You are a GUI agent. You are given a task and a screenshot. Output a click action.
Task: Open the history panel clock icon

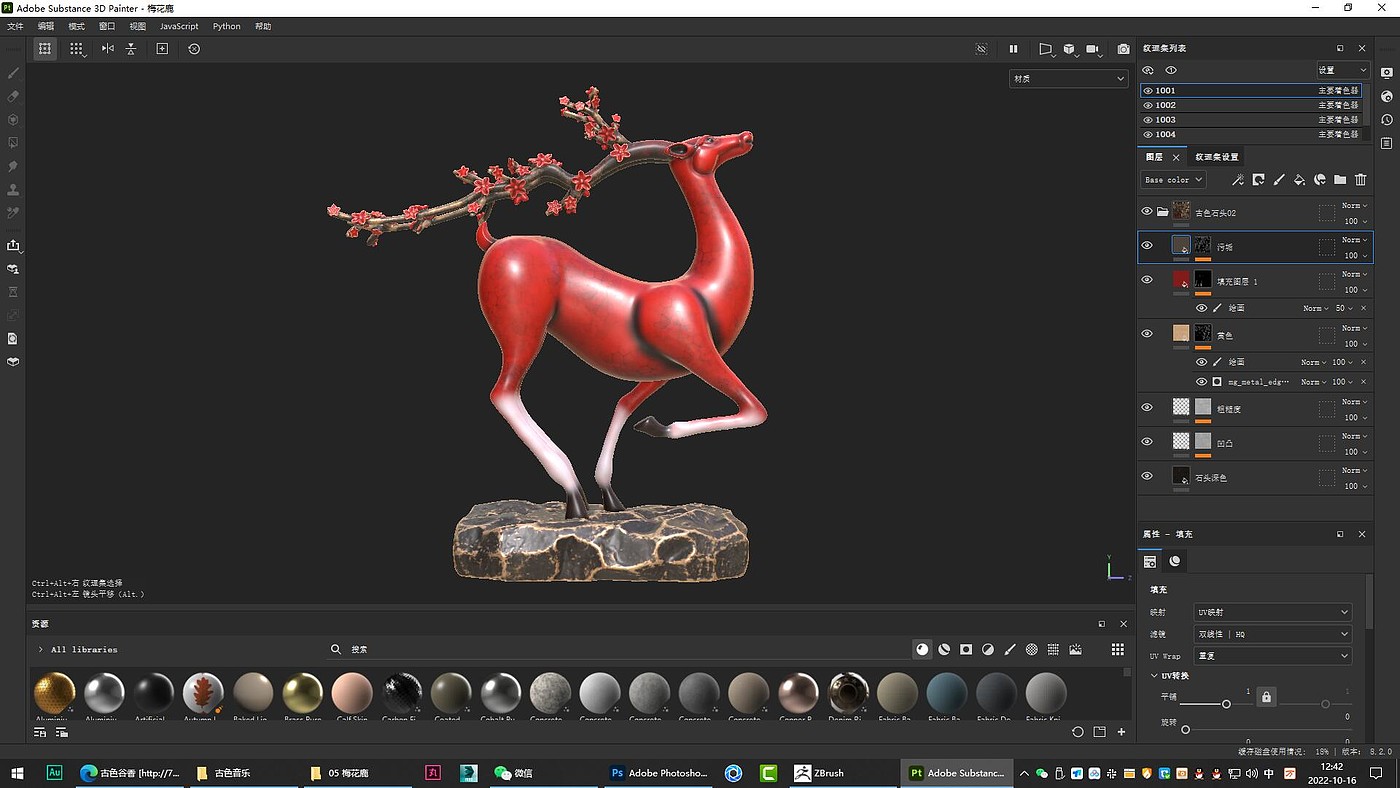click(1387, 120)
